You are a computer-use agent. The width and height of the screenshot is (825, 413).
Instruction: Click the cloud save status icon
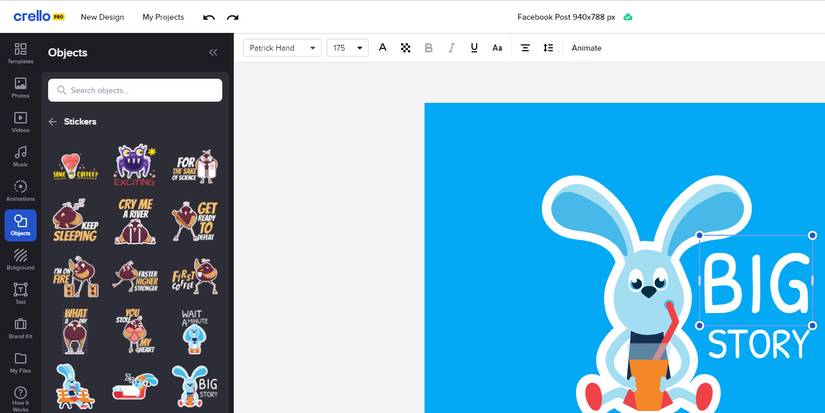pos(628,17)
